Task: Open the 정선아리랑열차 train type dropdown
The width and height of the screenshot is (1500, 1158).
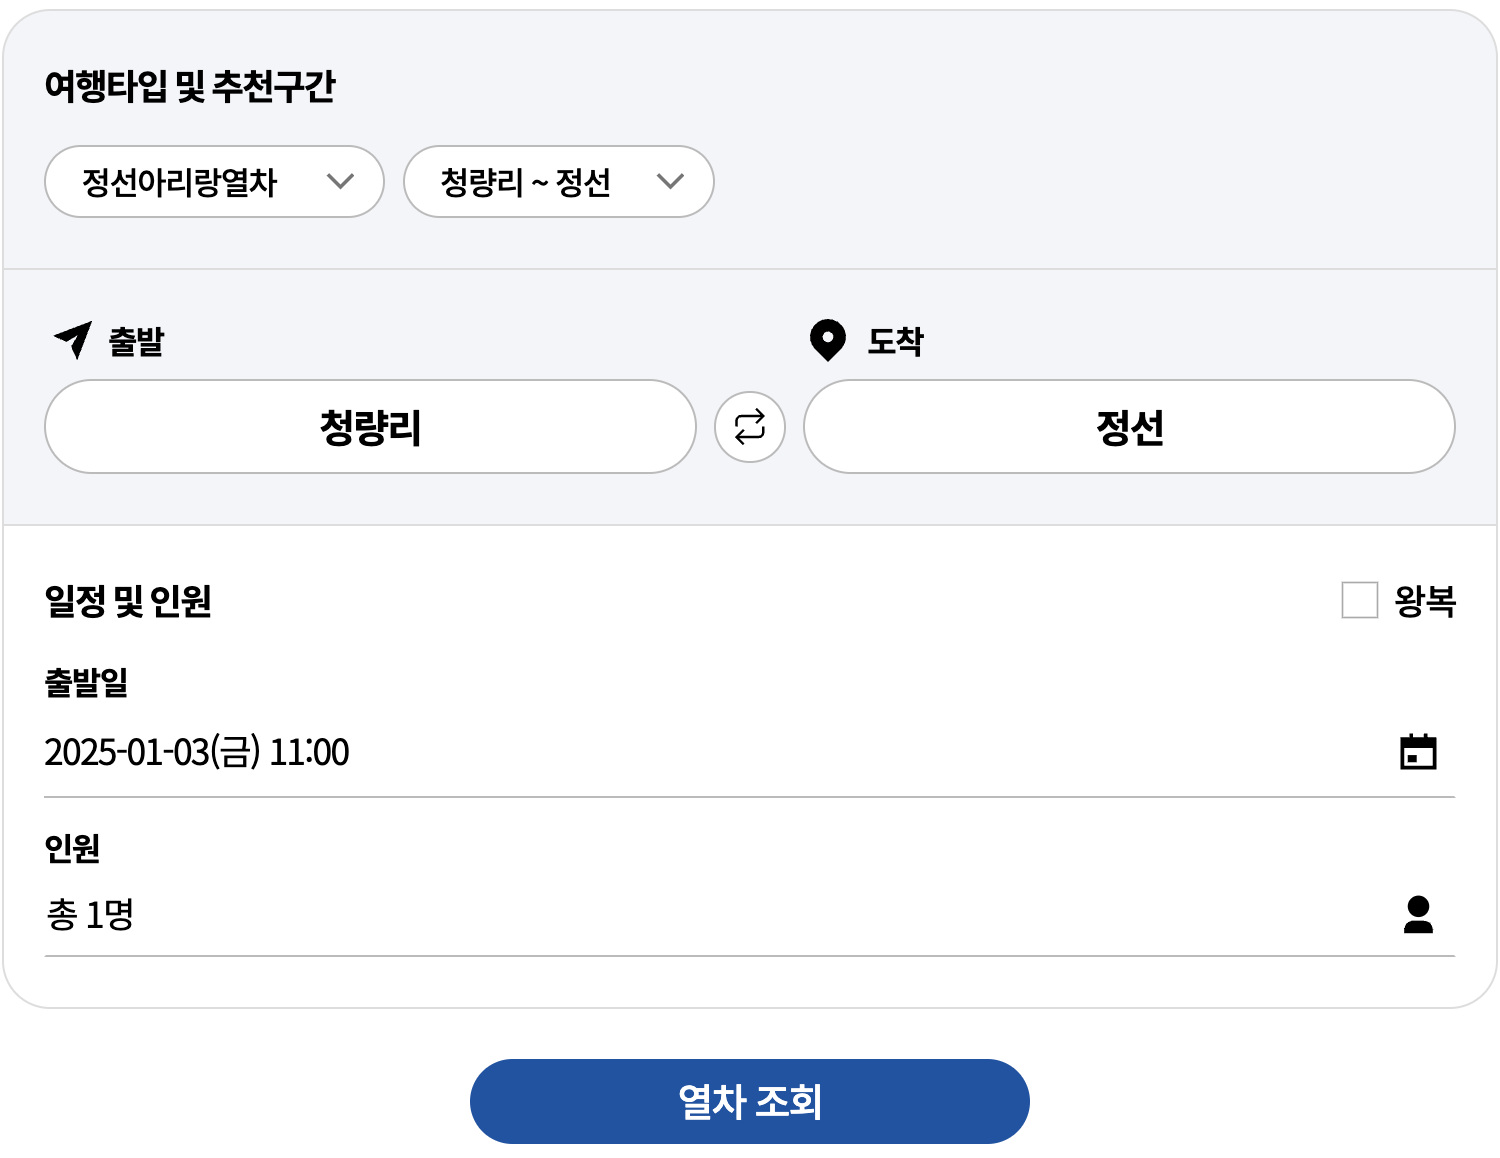Action: (213, 182)
